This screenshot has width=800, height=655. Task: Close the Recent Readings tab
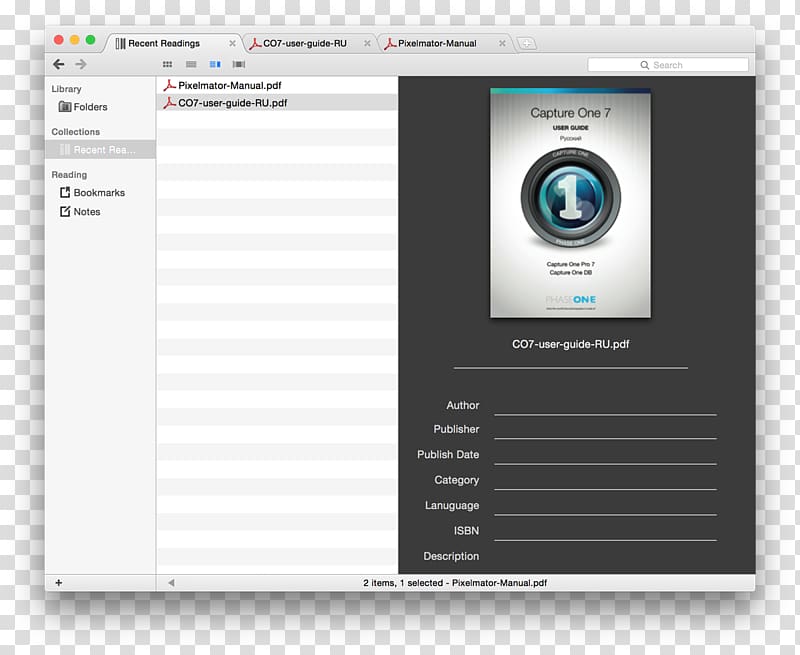(232, 43)
